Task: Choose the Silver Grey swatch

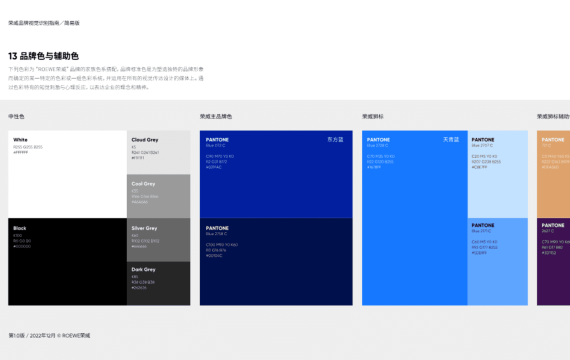Action: pyautogui.click(x=158, y=240)
